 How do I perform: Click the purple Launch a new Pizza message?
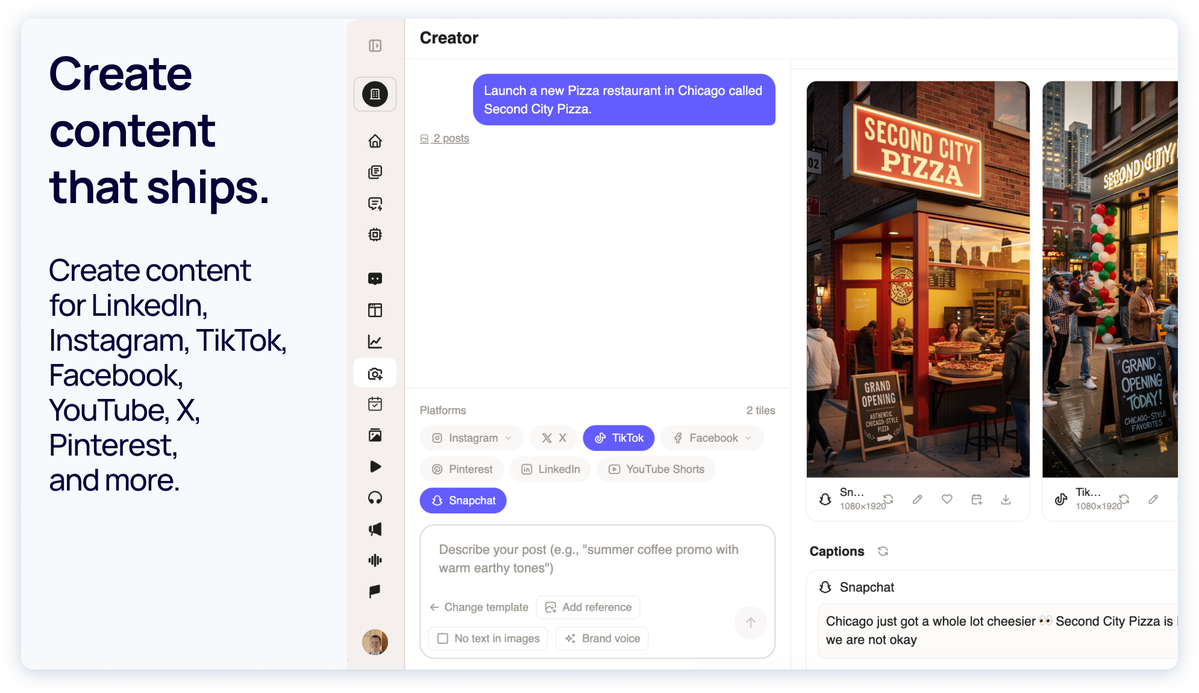(x=624, y=99)
